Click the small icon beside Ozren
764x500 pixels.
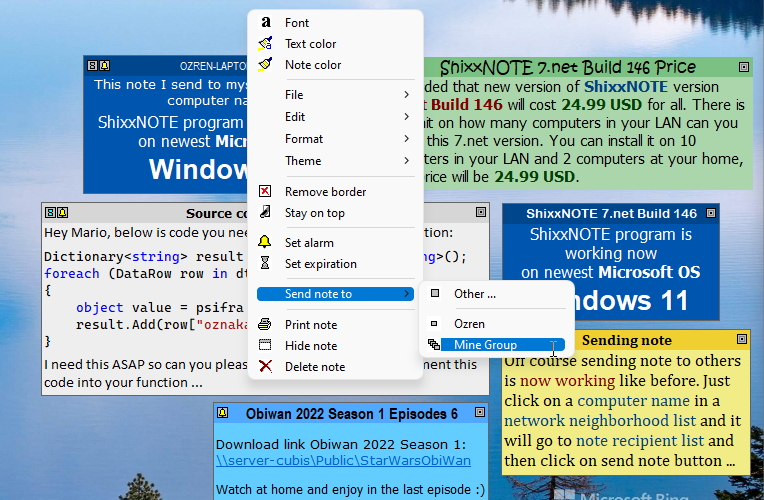tap(434, 323)
